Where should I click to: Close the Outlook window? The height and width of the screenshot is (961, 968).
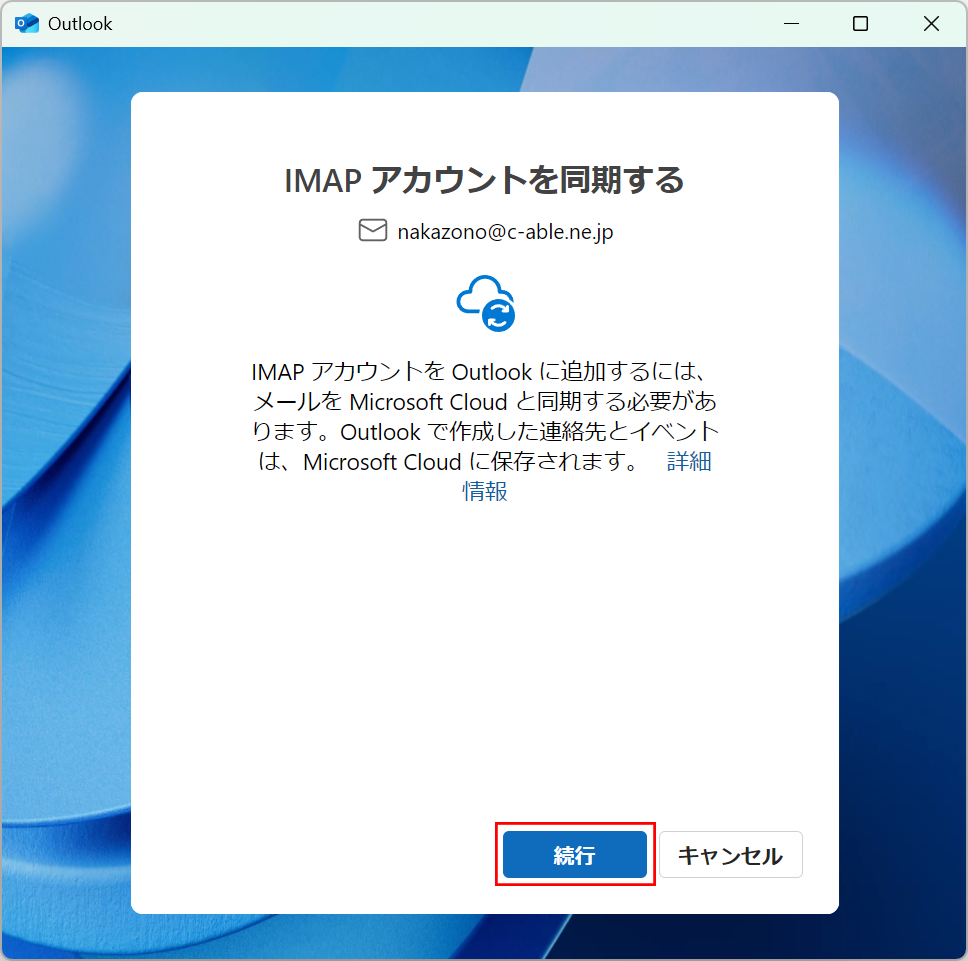tap(931, 23)
